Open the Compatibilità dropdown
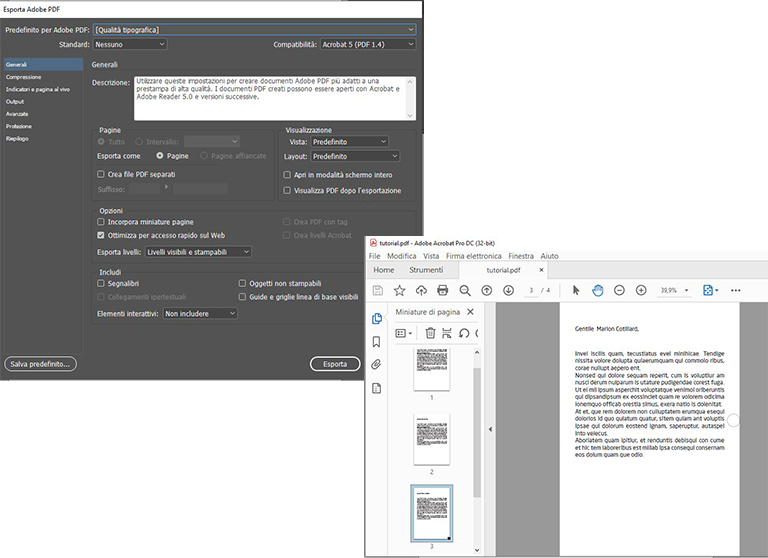 368,44
